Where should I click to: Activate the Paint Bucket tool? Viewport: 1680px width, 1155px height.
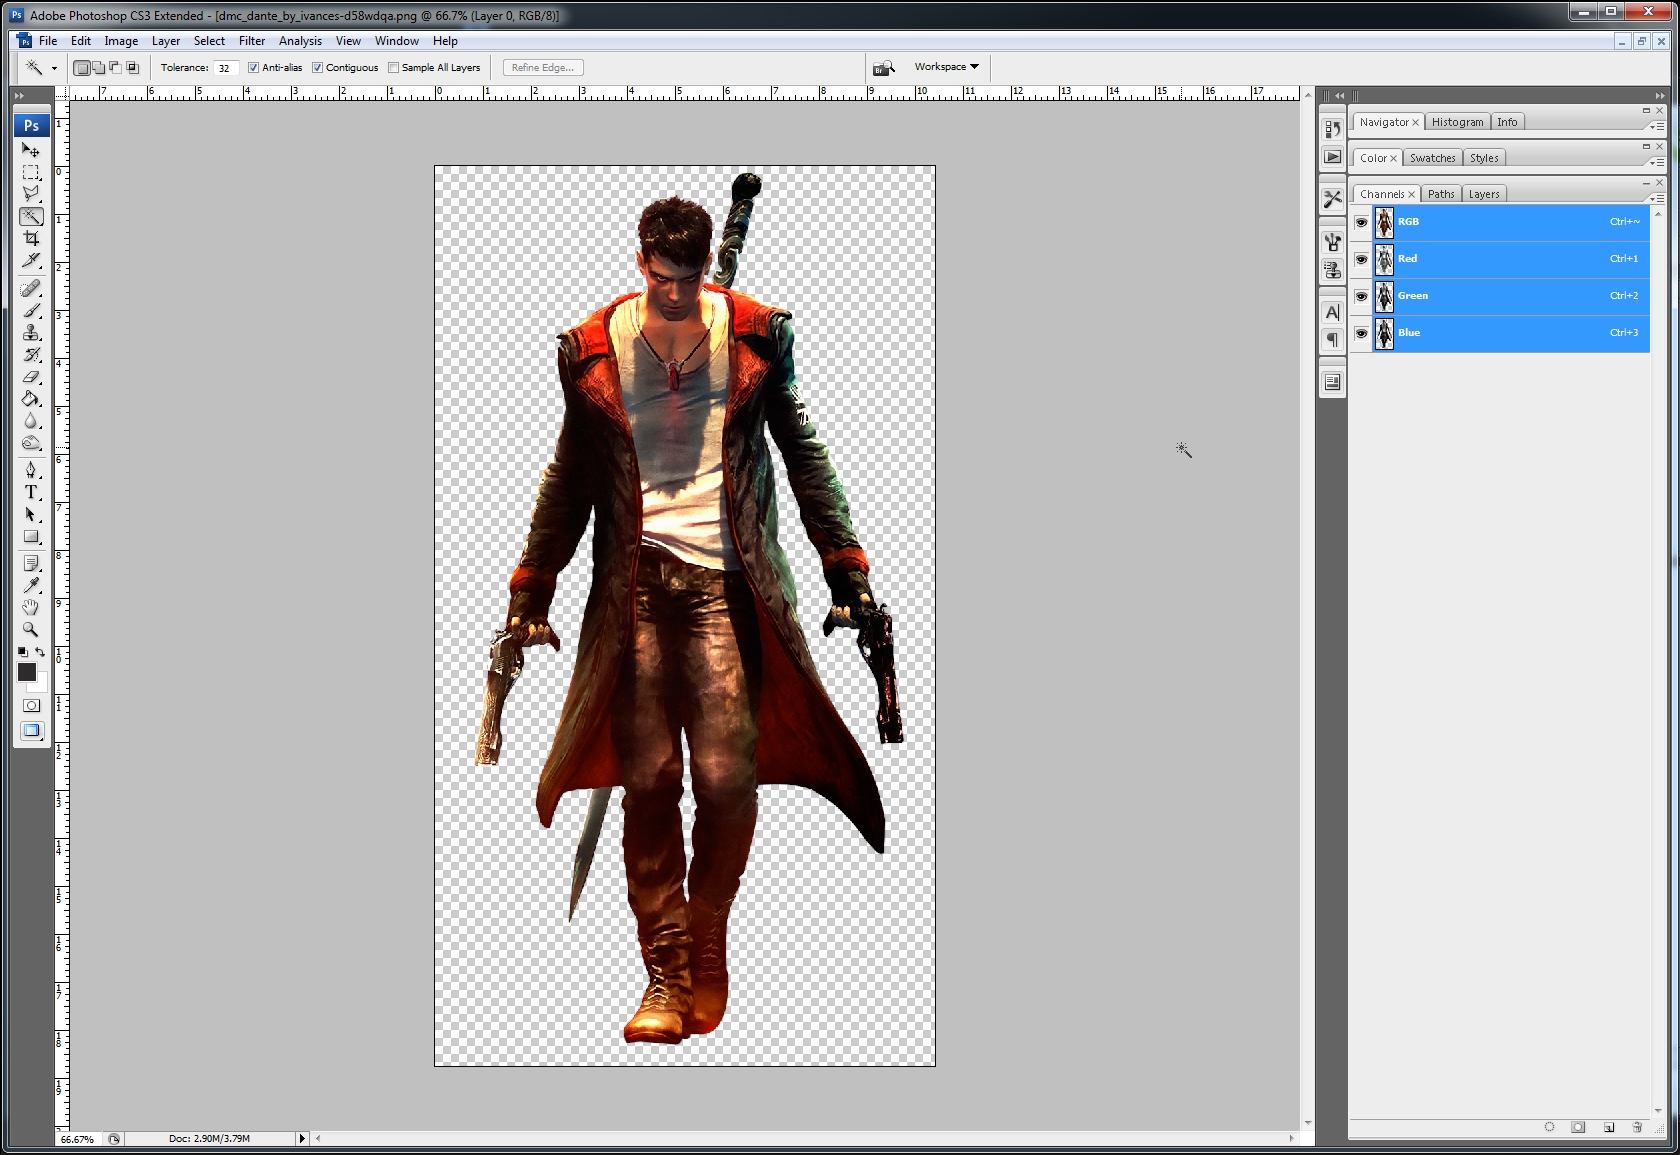(x=31, y=399)
